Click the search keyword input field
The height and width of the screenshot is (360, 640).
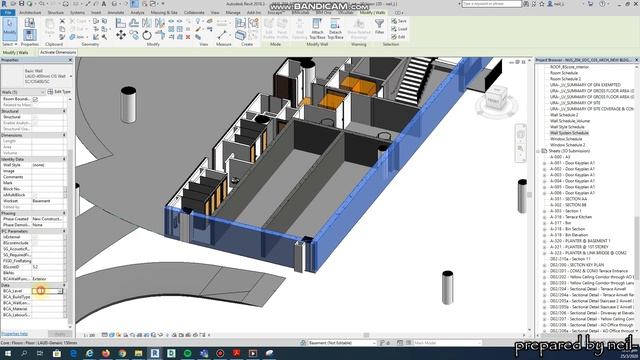(x=491, y=4)
